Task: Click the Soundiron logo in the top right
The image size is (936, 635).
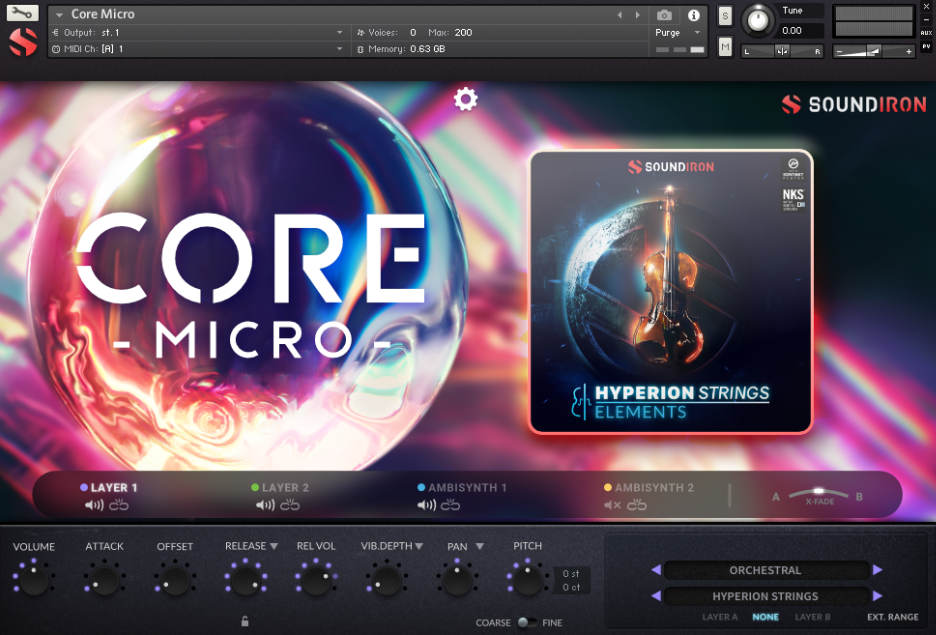Action: point(852,104)
